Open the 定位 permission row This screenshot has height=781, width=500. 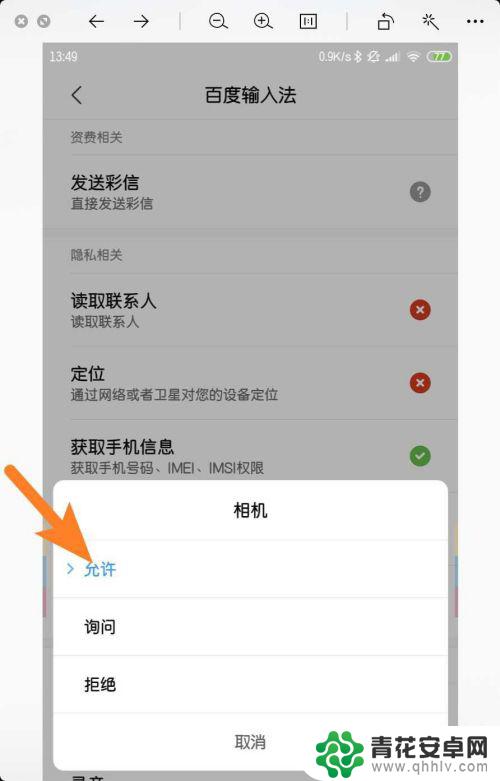click(250, 383)
